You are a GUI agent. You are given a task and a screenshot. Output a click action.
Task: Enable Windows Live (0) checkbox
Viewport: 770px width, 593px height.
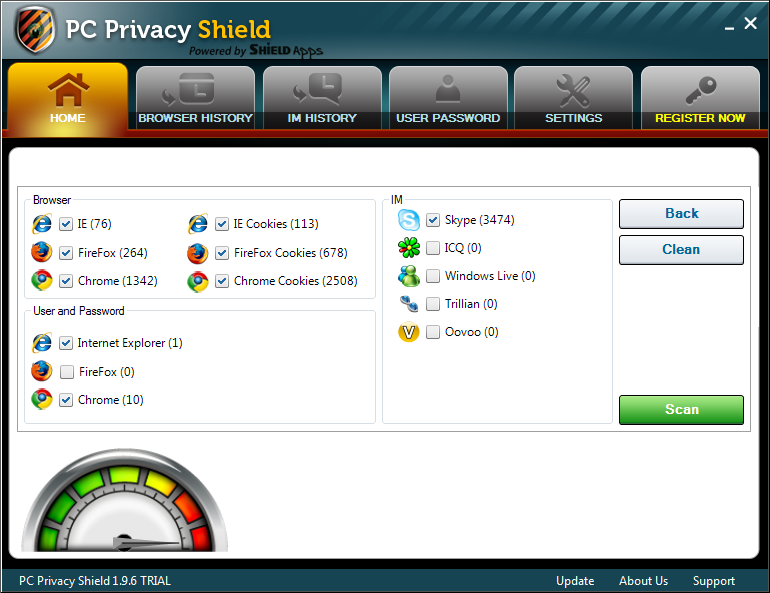pyautogui.click(x=433, y=276)
